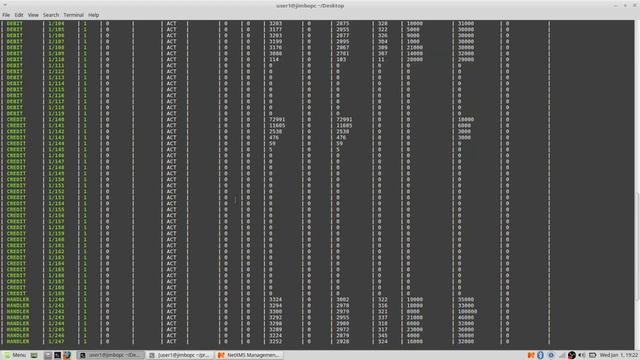Screen dimensions: 640x360
Task: Click the DEBIT row ID 1/104
Action: click(x=56, y=23)
